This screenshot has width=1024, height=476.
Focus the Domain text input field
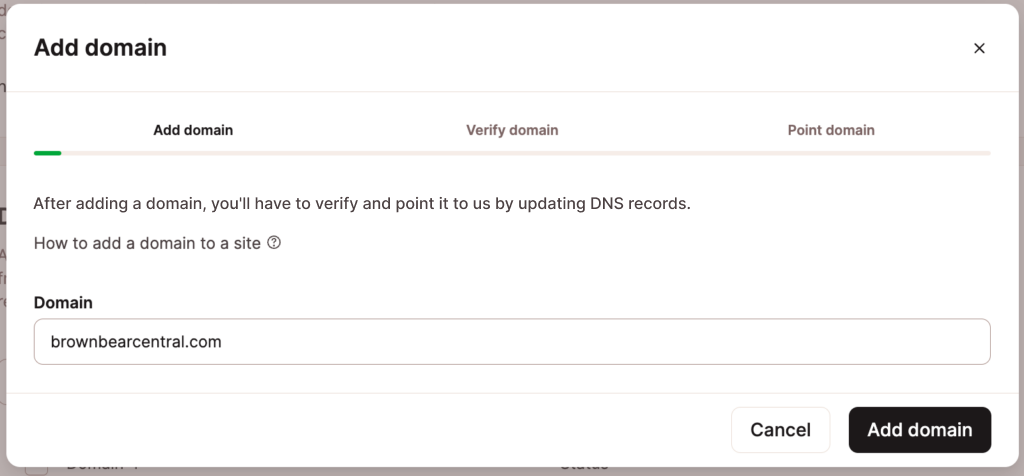pyautogui.click(x=600, y=342)
